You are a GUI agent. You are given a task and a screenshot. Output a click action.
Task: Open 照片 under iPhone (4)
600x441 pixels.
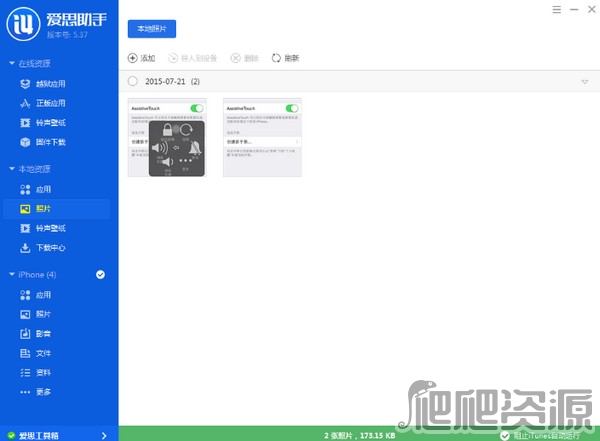36,314
